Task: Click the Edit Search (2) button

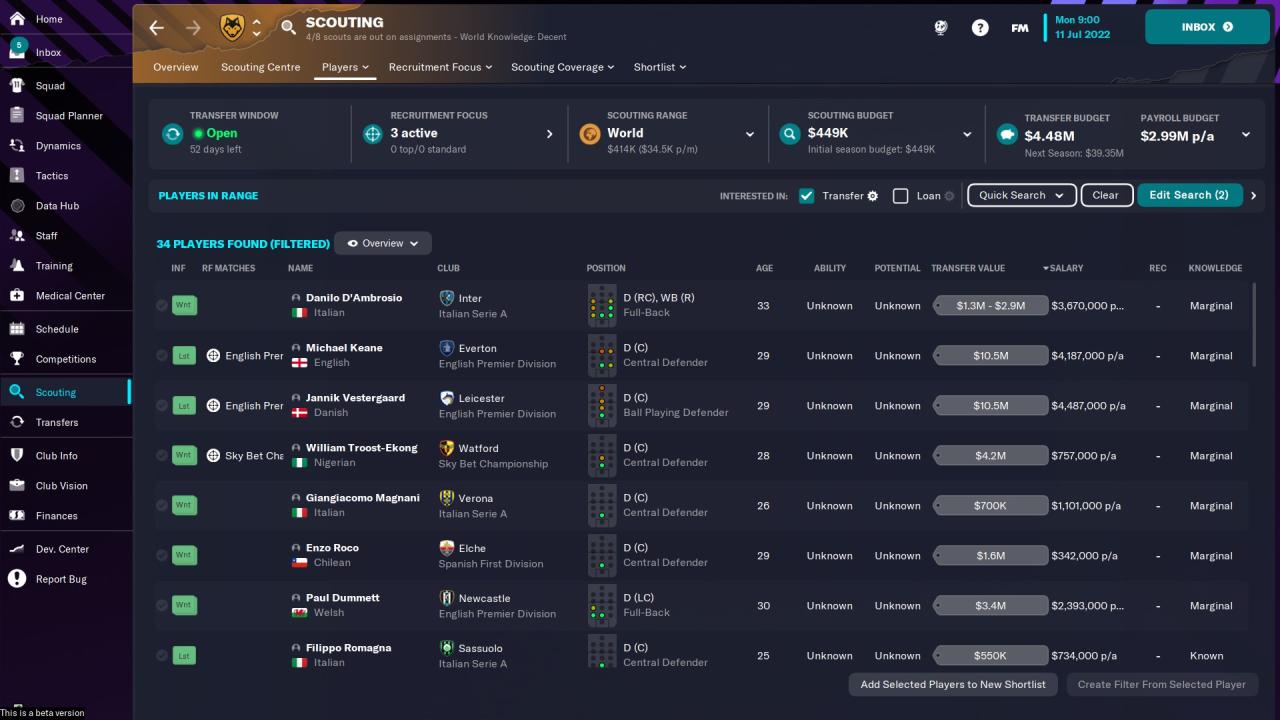Action: click(x=1189, y=195)
